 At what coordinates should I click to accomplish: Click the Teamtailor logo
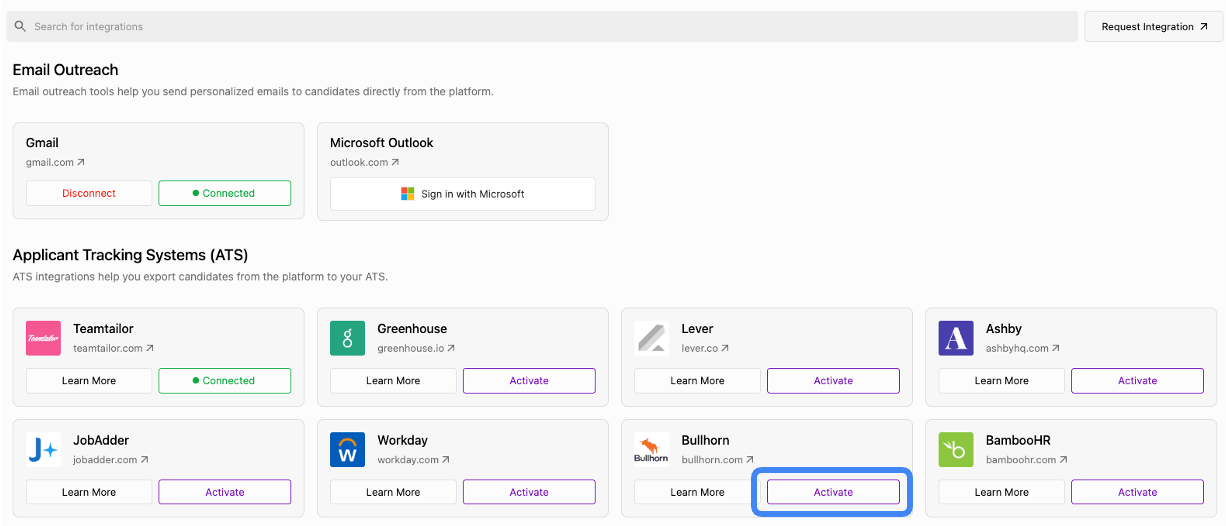point(43,338)
